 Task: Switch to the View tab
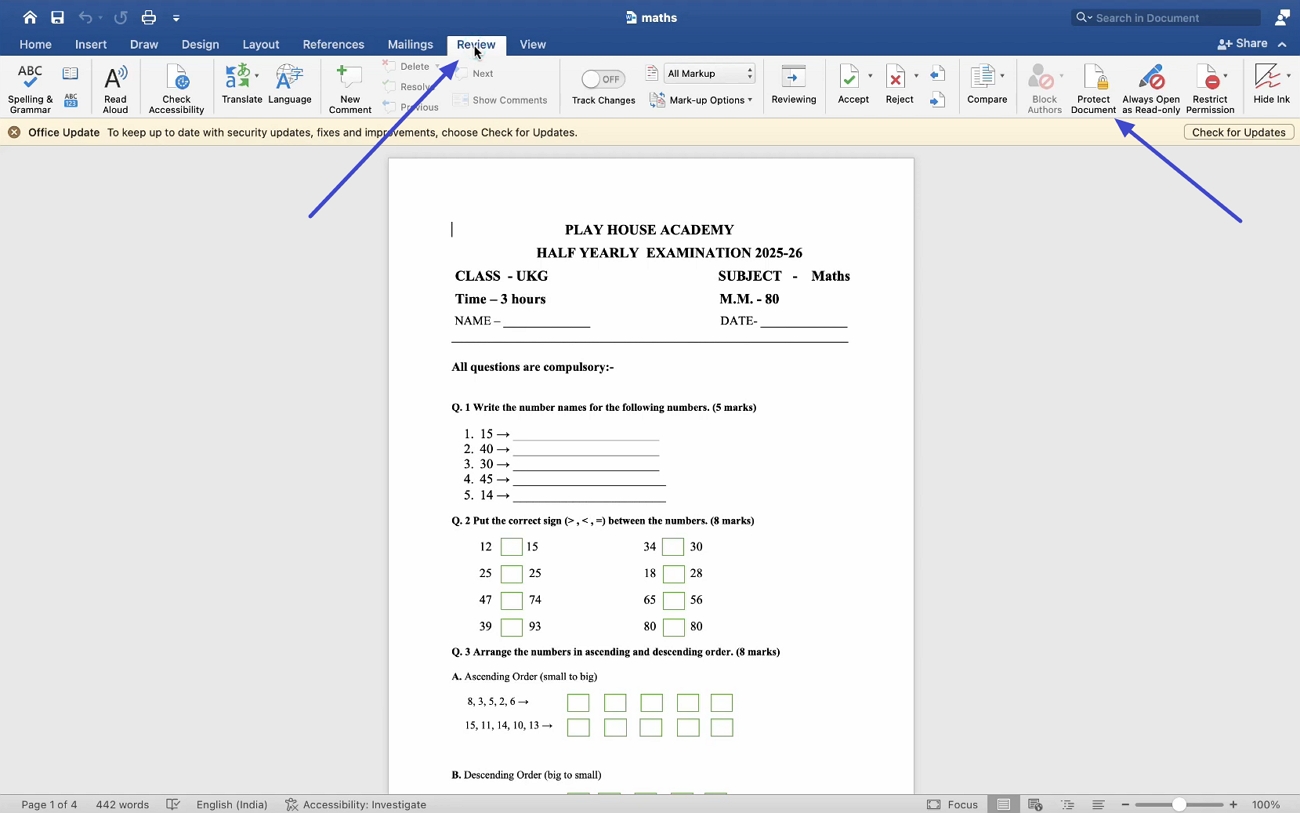533,44
